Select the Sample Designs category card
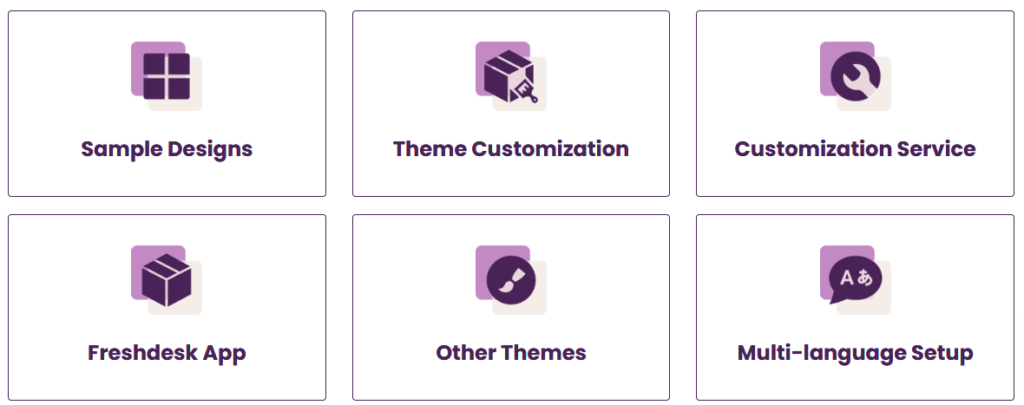The width and height of the screenshot is (1024, 405). (167, 103)
